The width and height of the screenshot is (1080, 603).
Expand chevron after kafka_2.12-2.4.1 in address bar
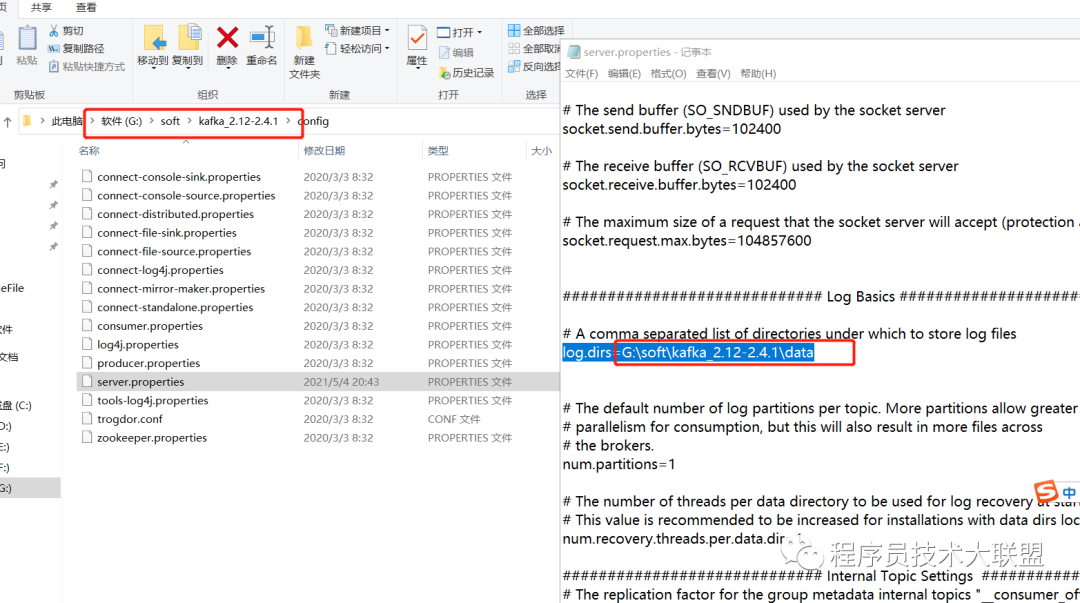(x=288, y=121)
